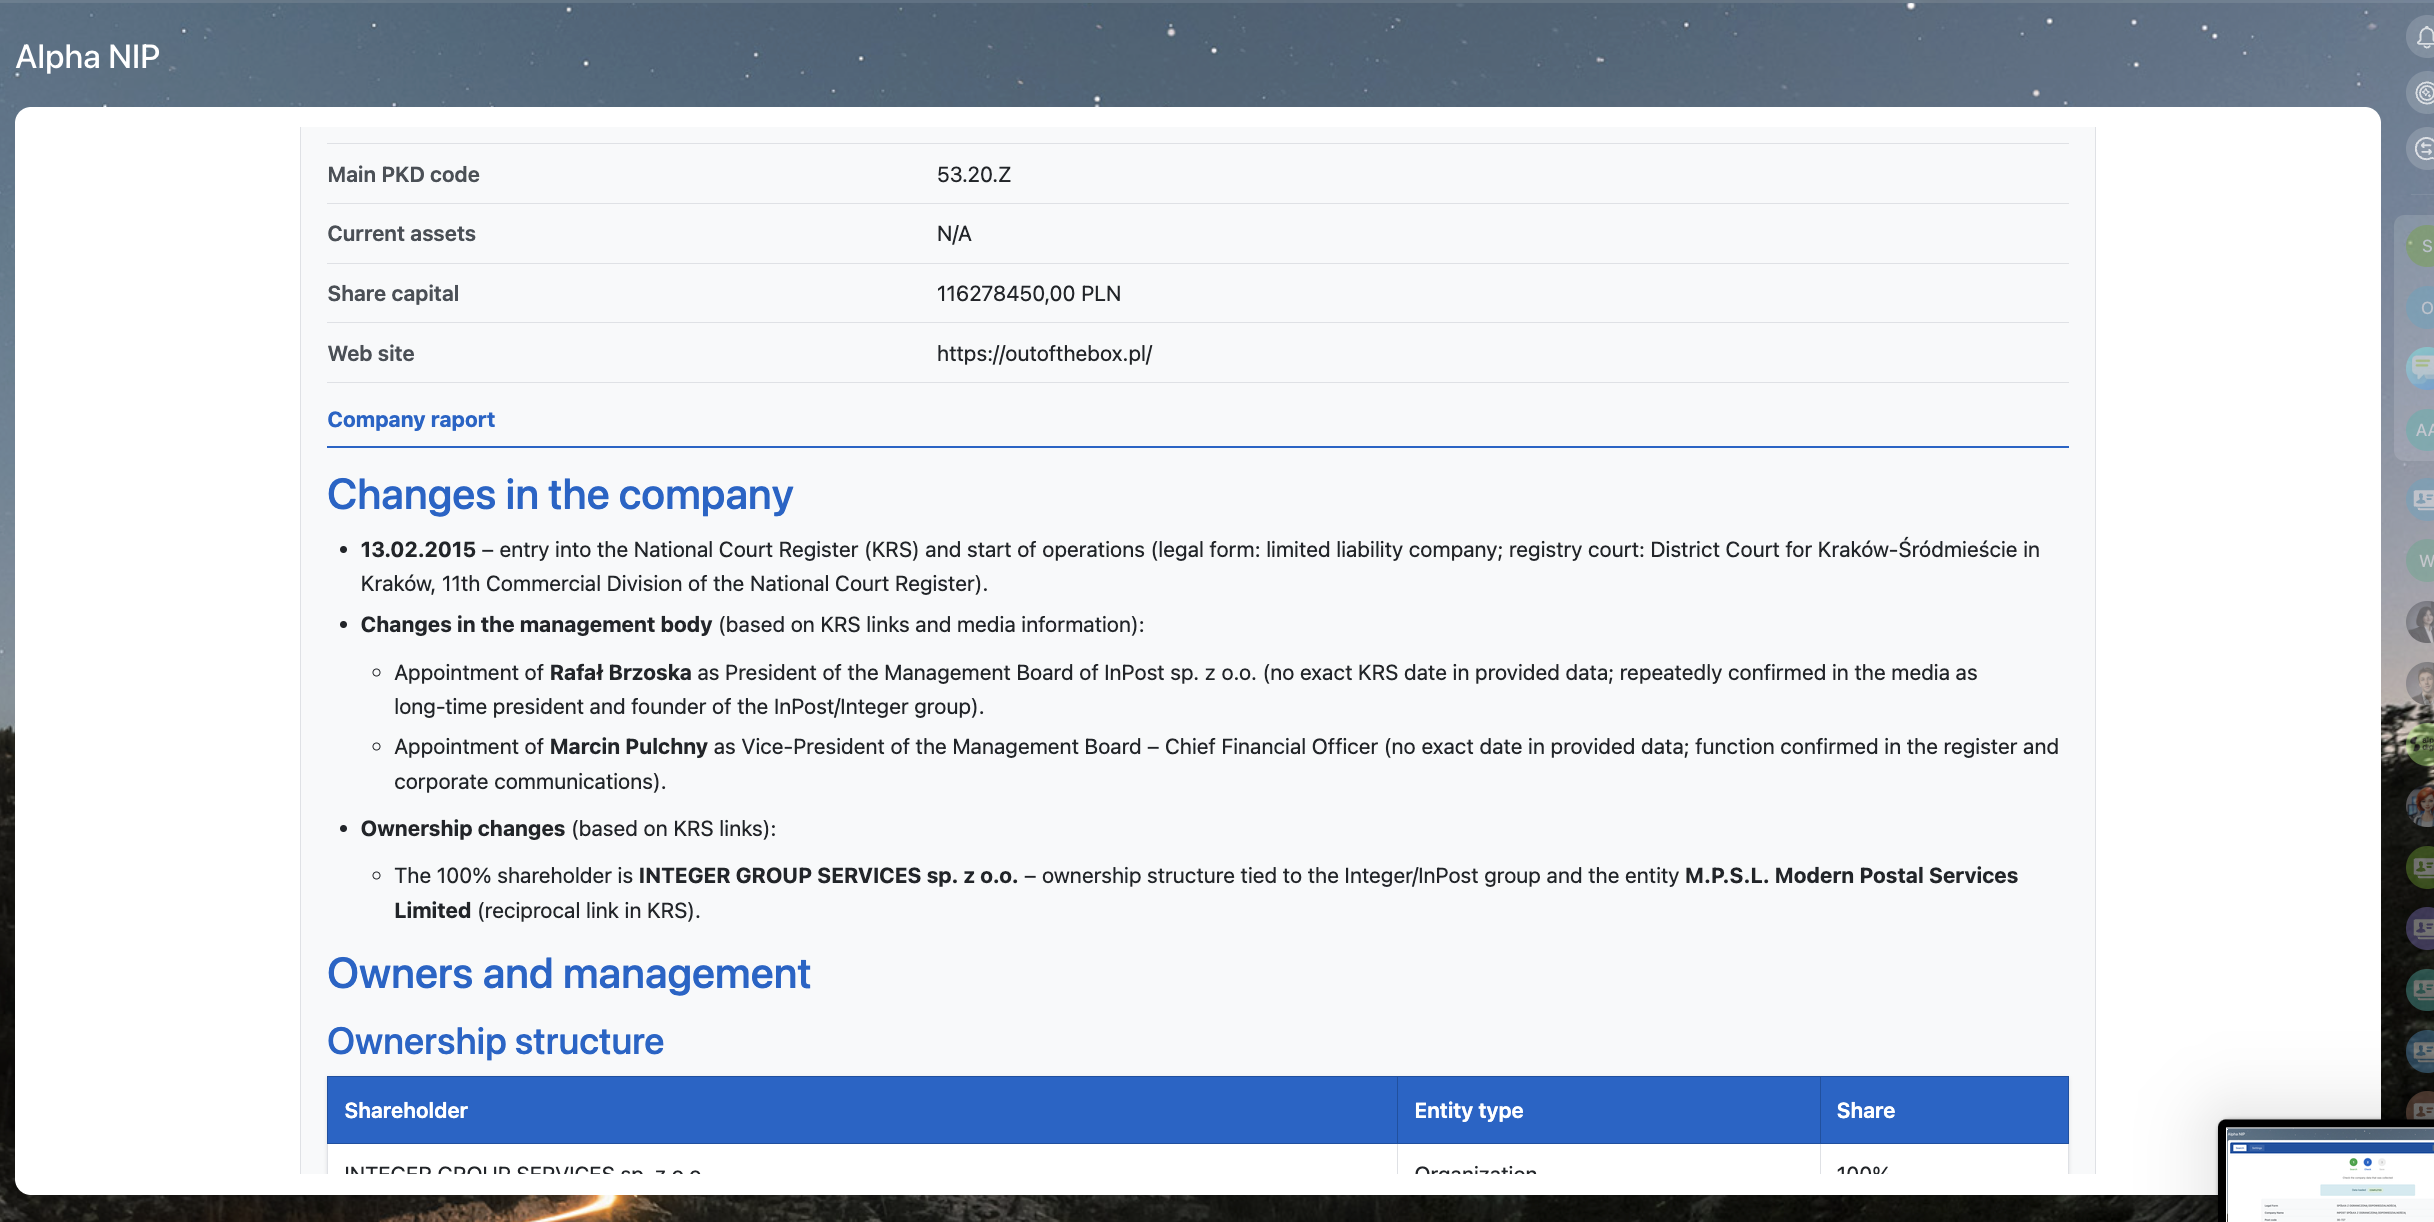The width and height of the screenshot is (2434, 1222).
Task: Click the Share column header
Action: (x=1865, y=1110)
